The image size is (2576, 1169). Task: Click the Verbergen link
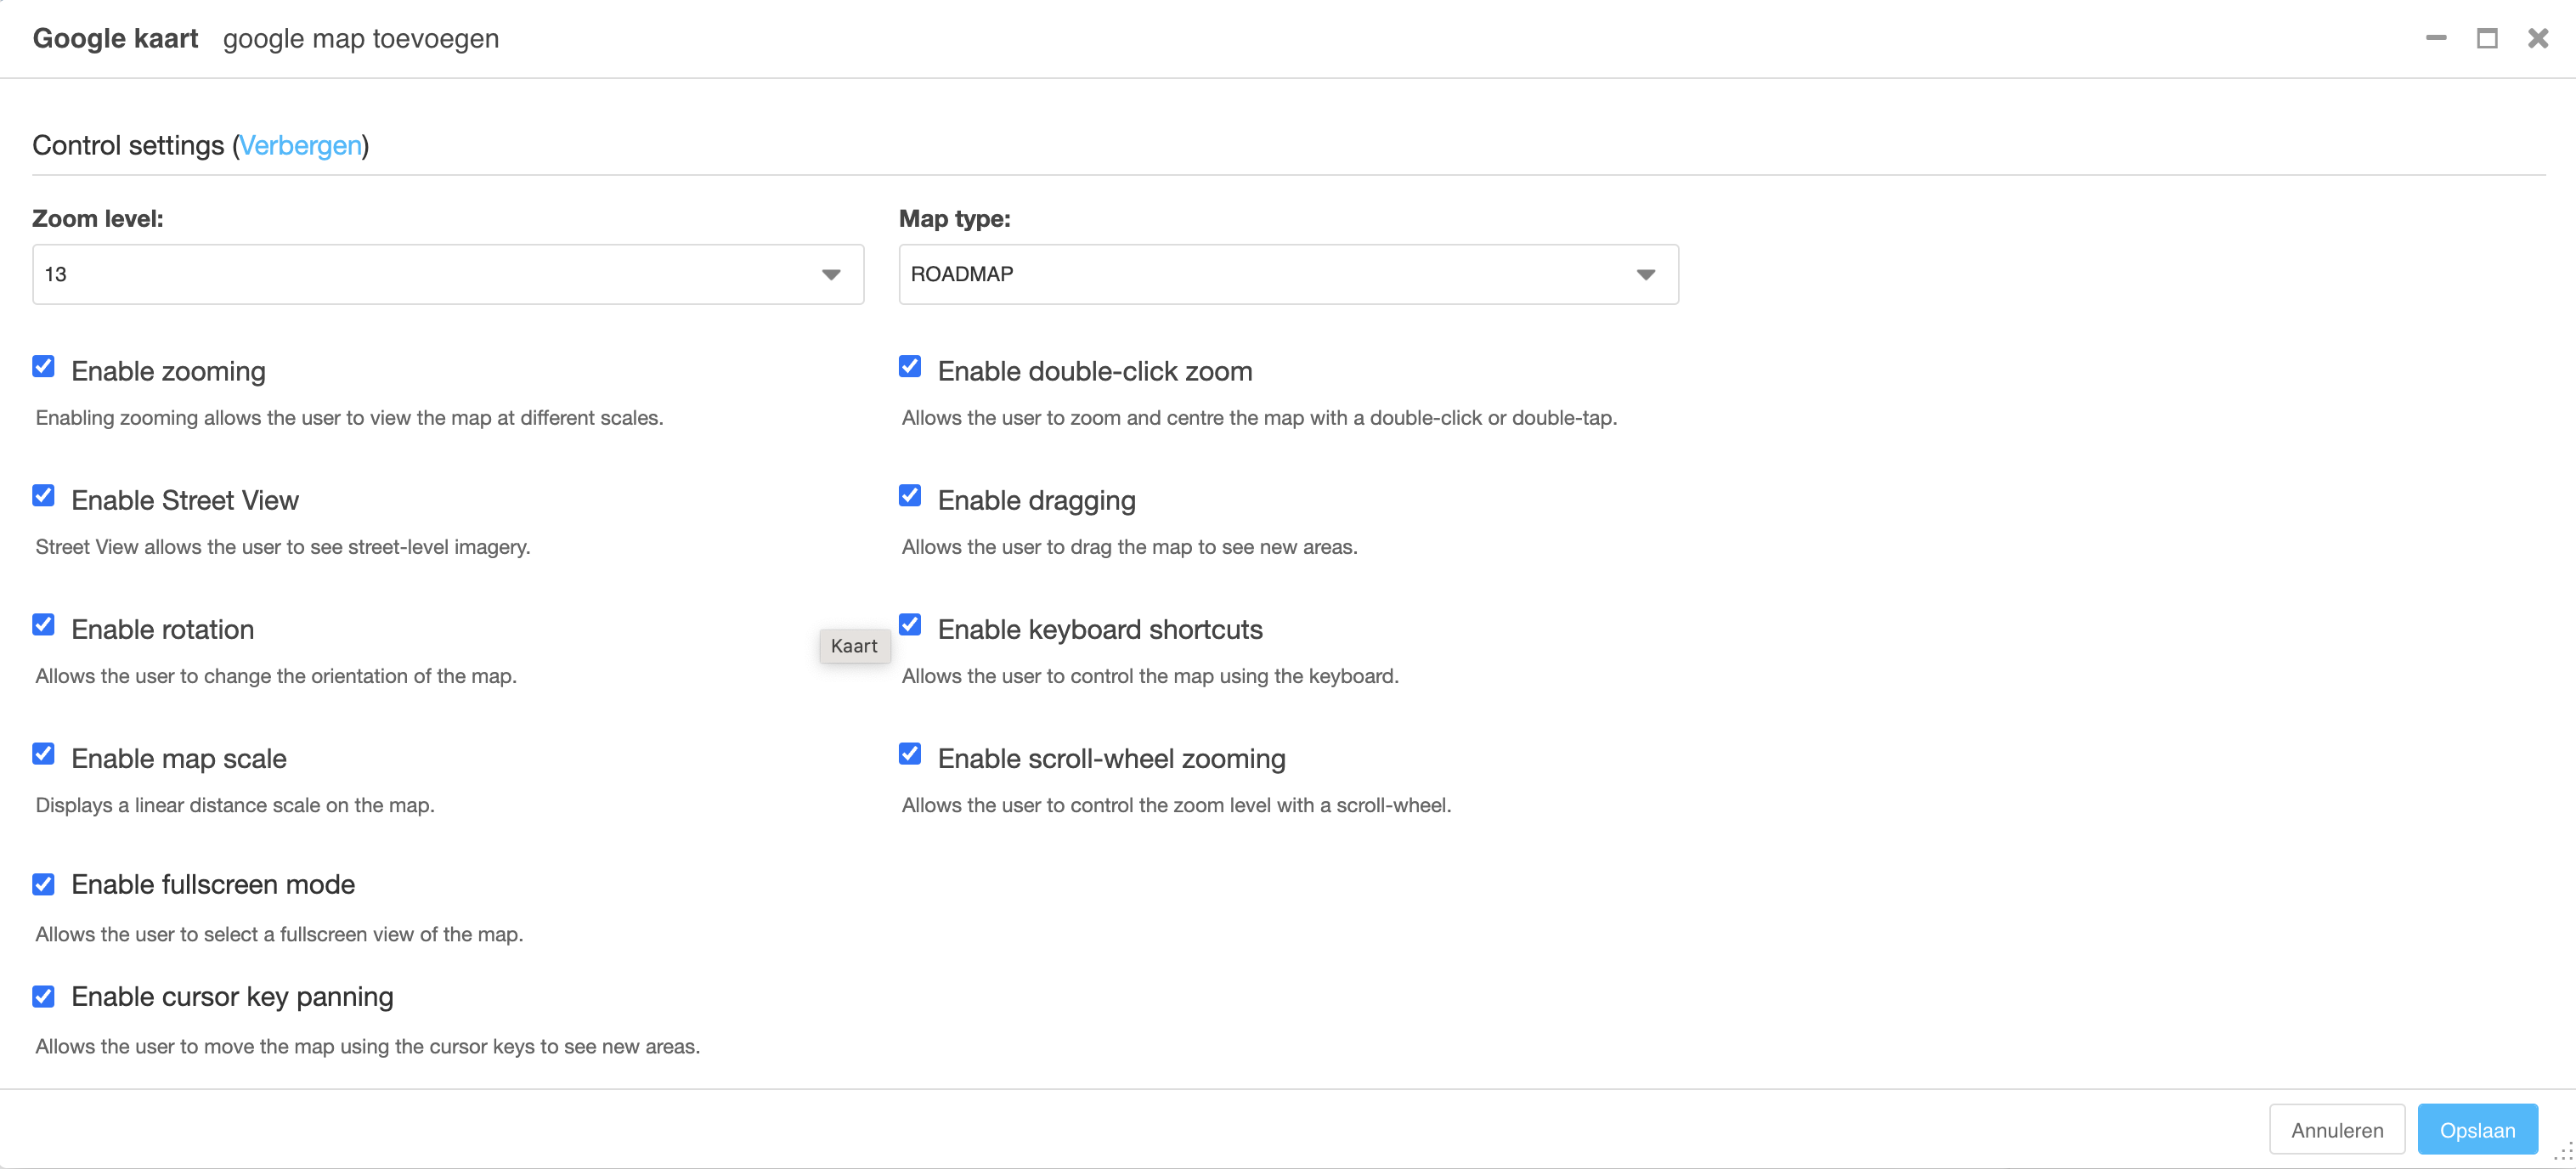click(x=300, y=146)
